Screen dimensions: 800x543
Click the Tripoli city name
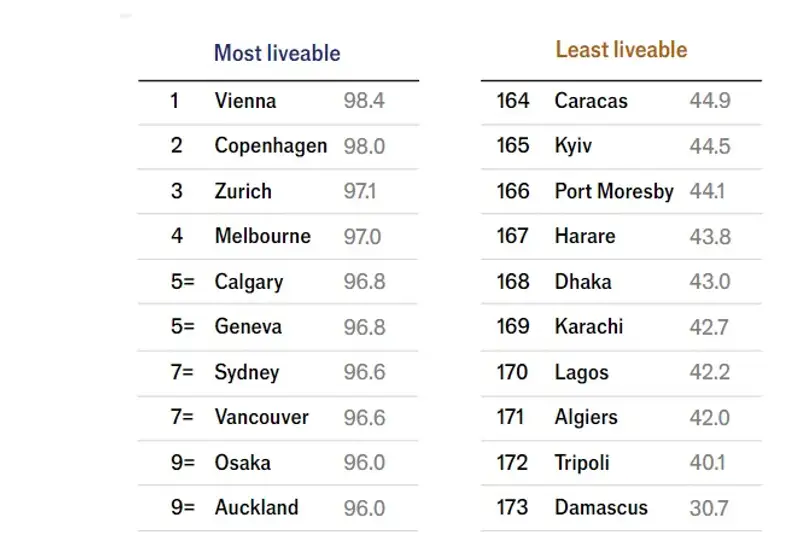(x=582, y=463)
